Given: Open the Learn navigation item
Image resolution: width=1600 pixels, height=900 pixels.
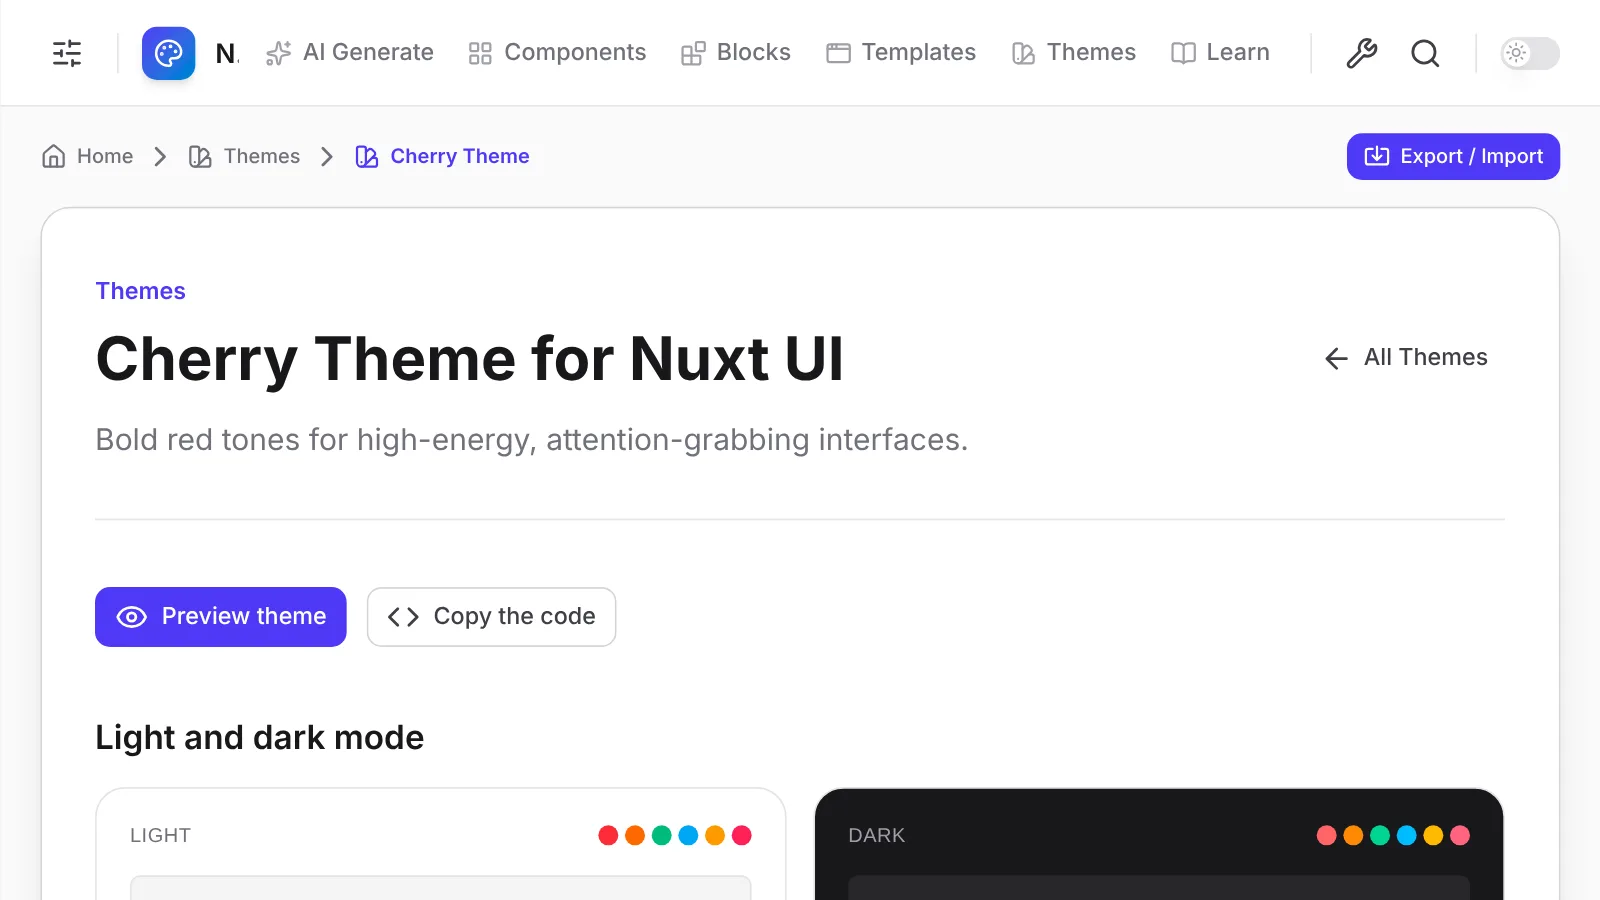Looking at the screenshot, I should click(1220, 52).
